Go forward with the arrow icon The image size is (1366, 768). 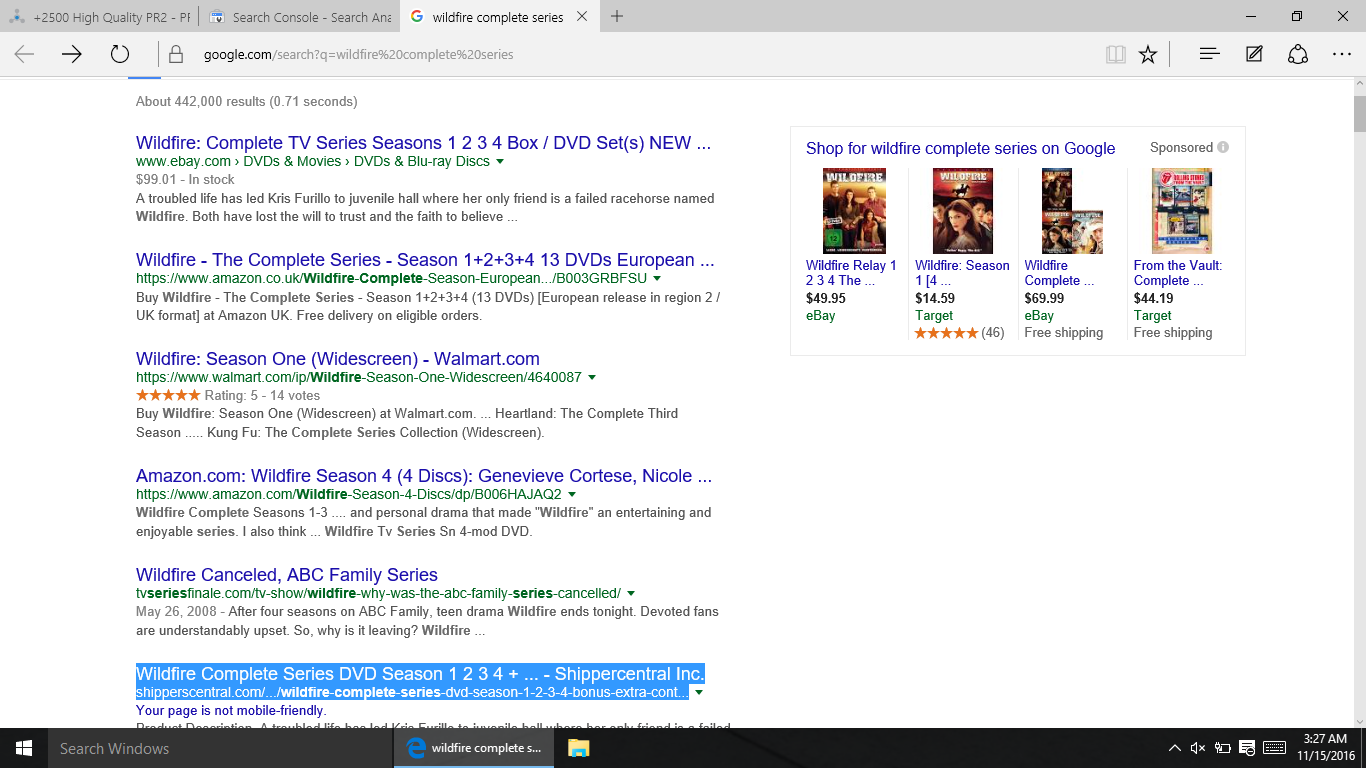(71, 55)
